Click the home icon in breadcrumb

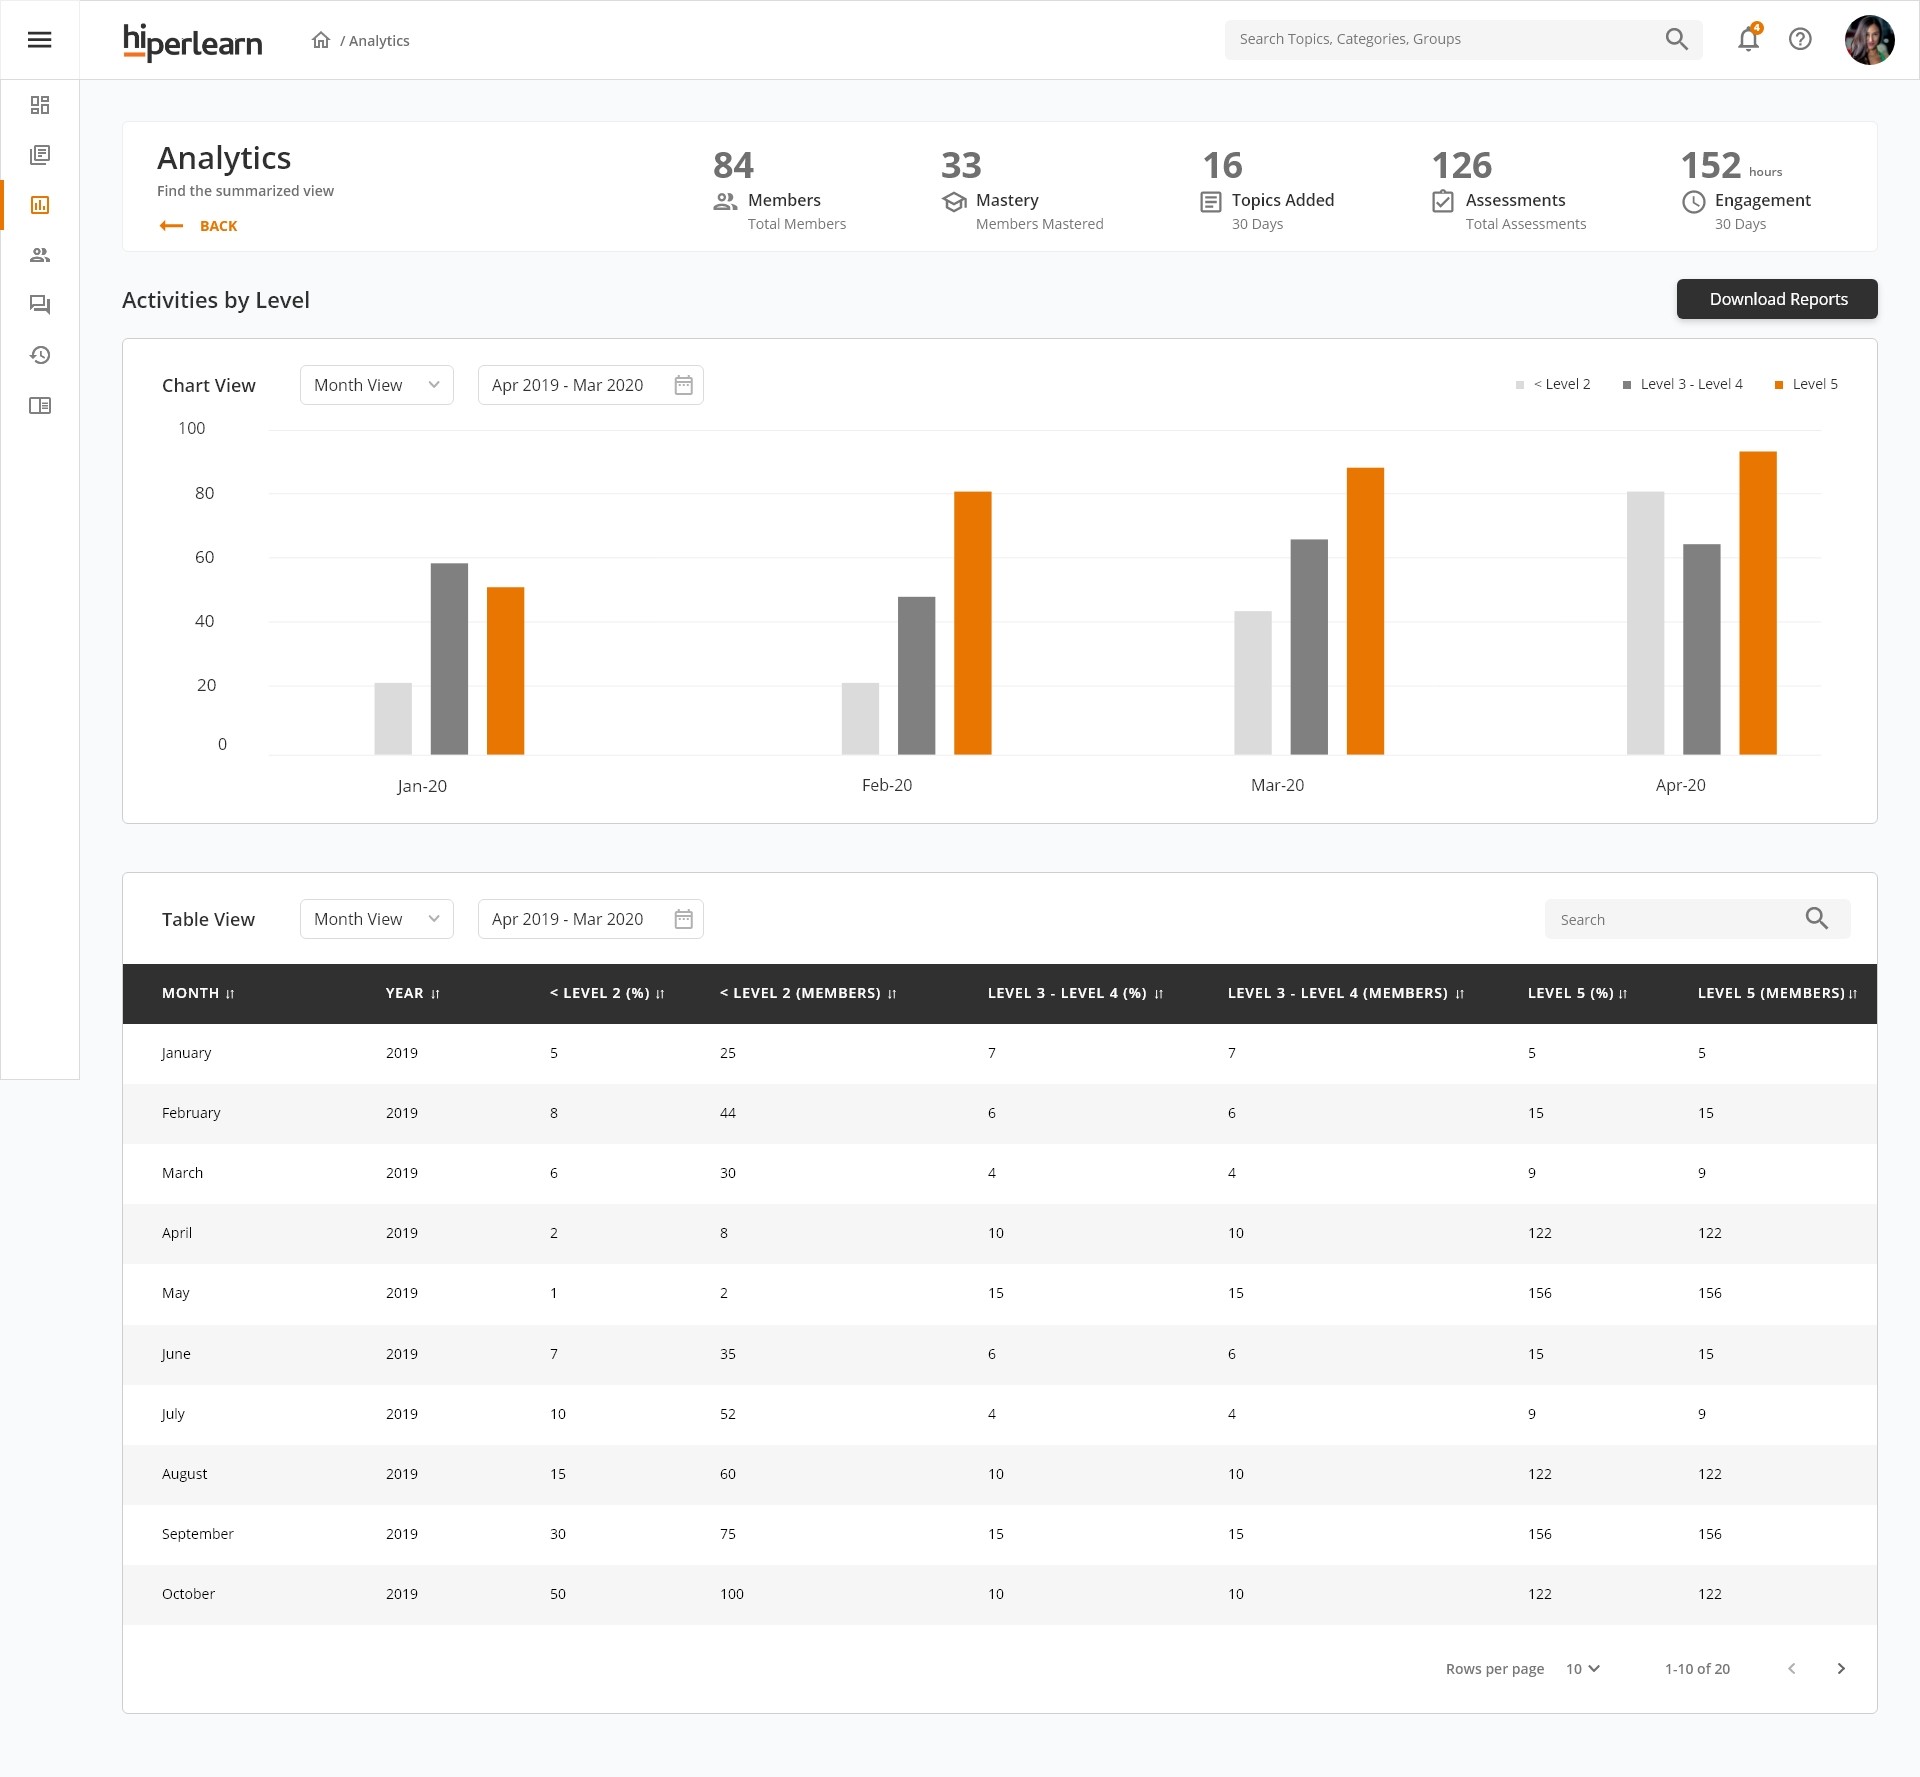point(321,40)
